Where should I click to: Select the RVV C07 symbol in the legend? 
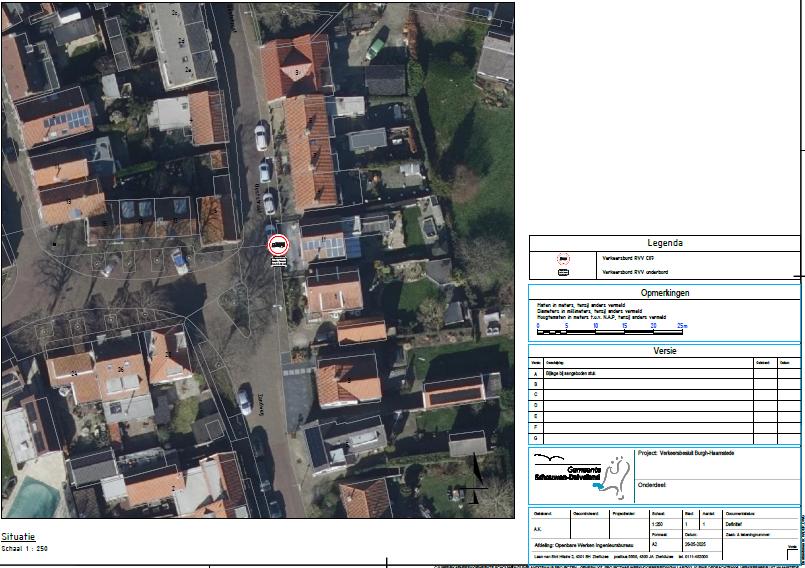[x=563, y=258]
